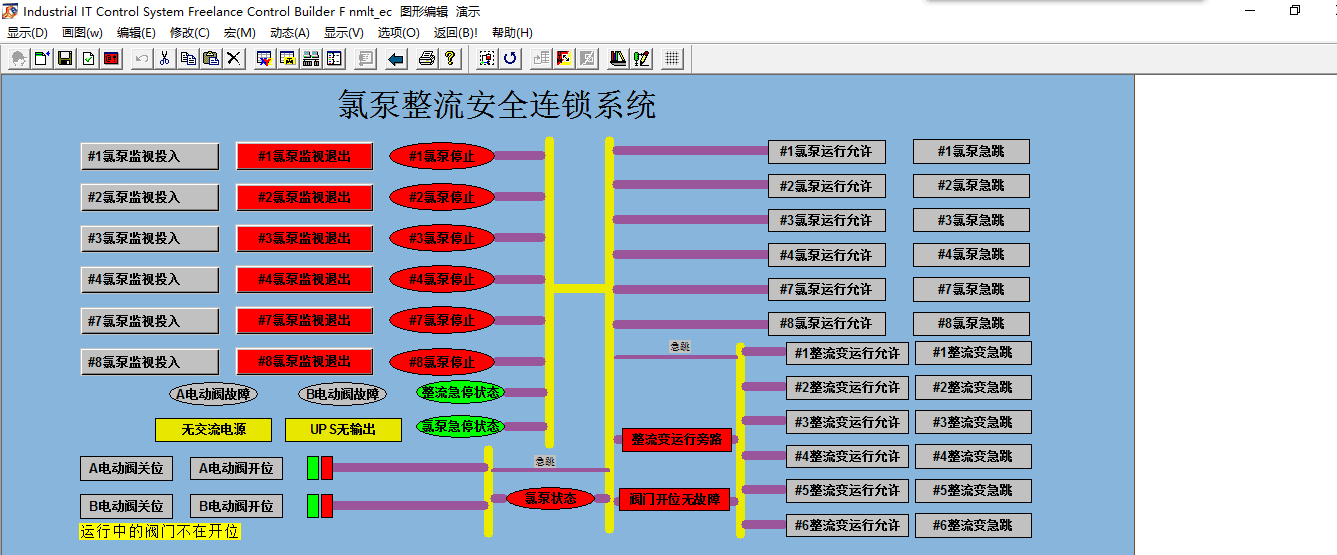Click the A电动阀开位 box
The height and width of the screenshot is (555, 1337).
click(x=236, y=468)
